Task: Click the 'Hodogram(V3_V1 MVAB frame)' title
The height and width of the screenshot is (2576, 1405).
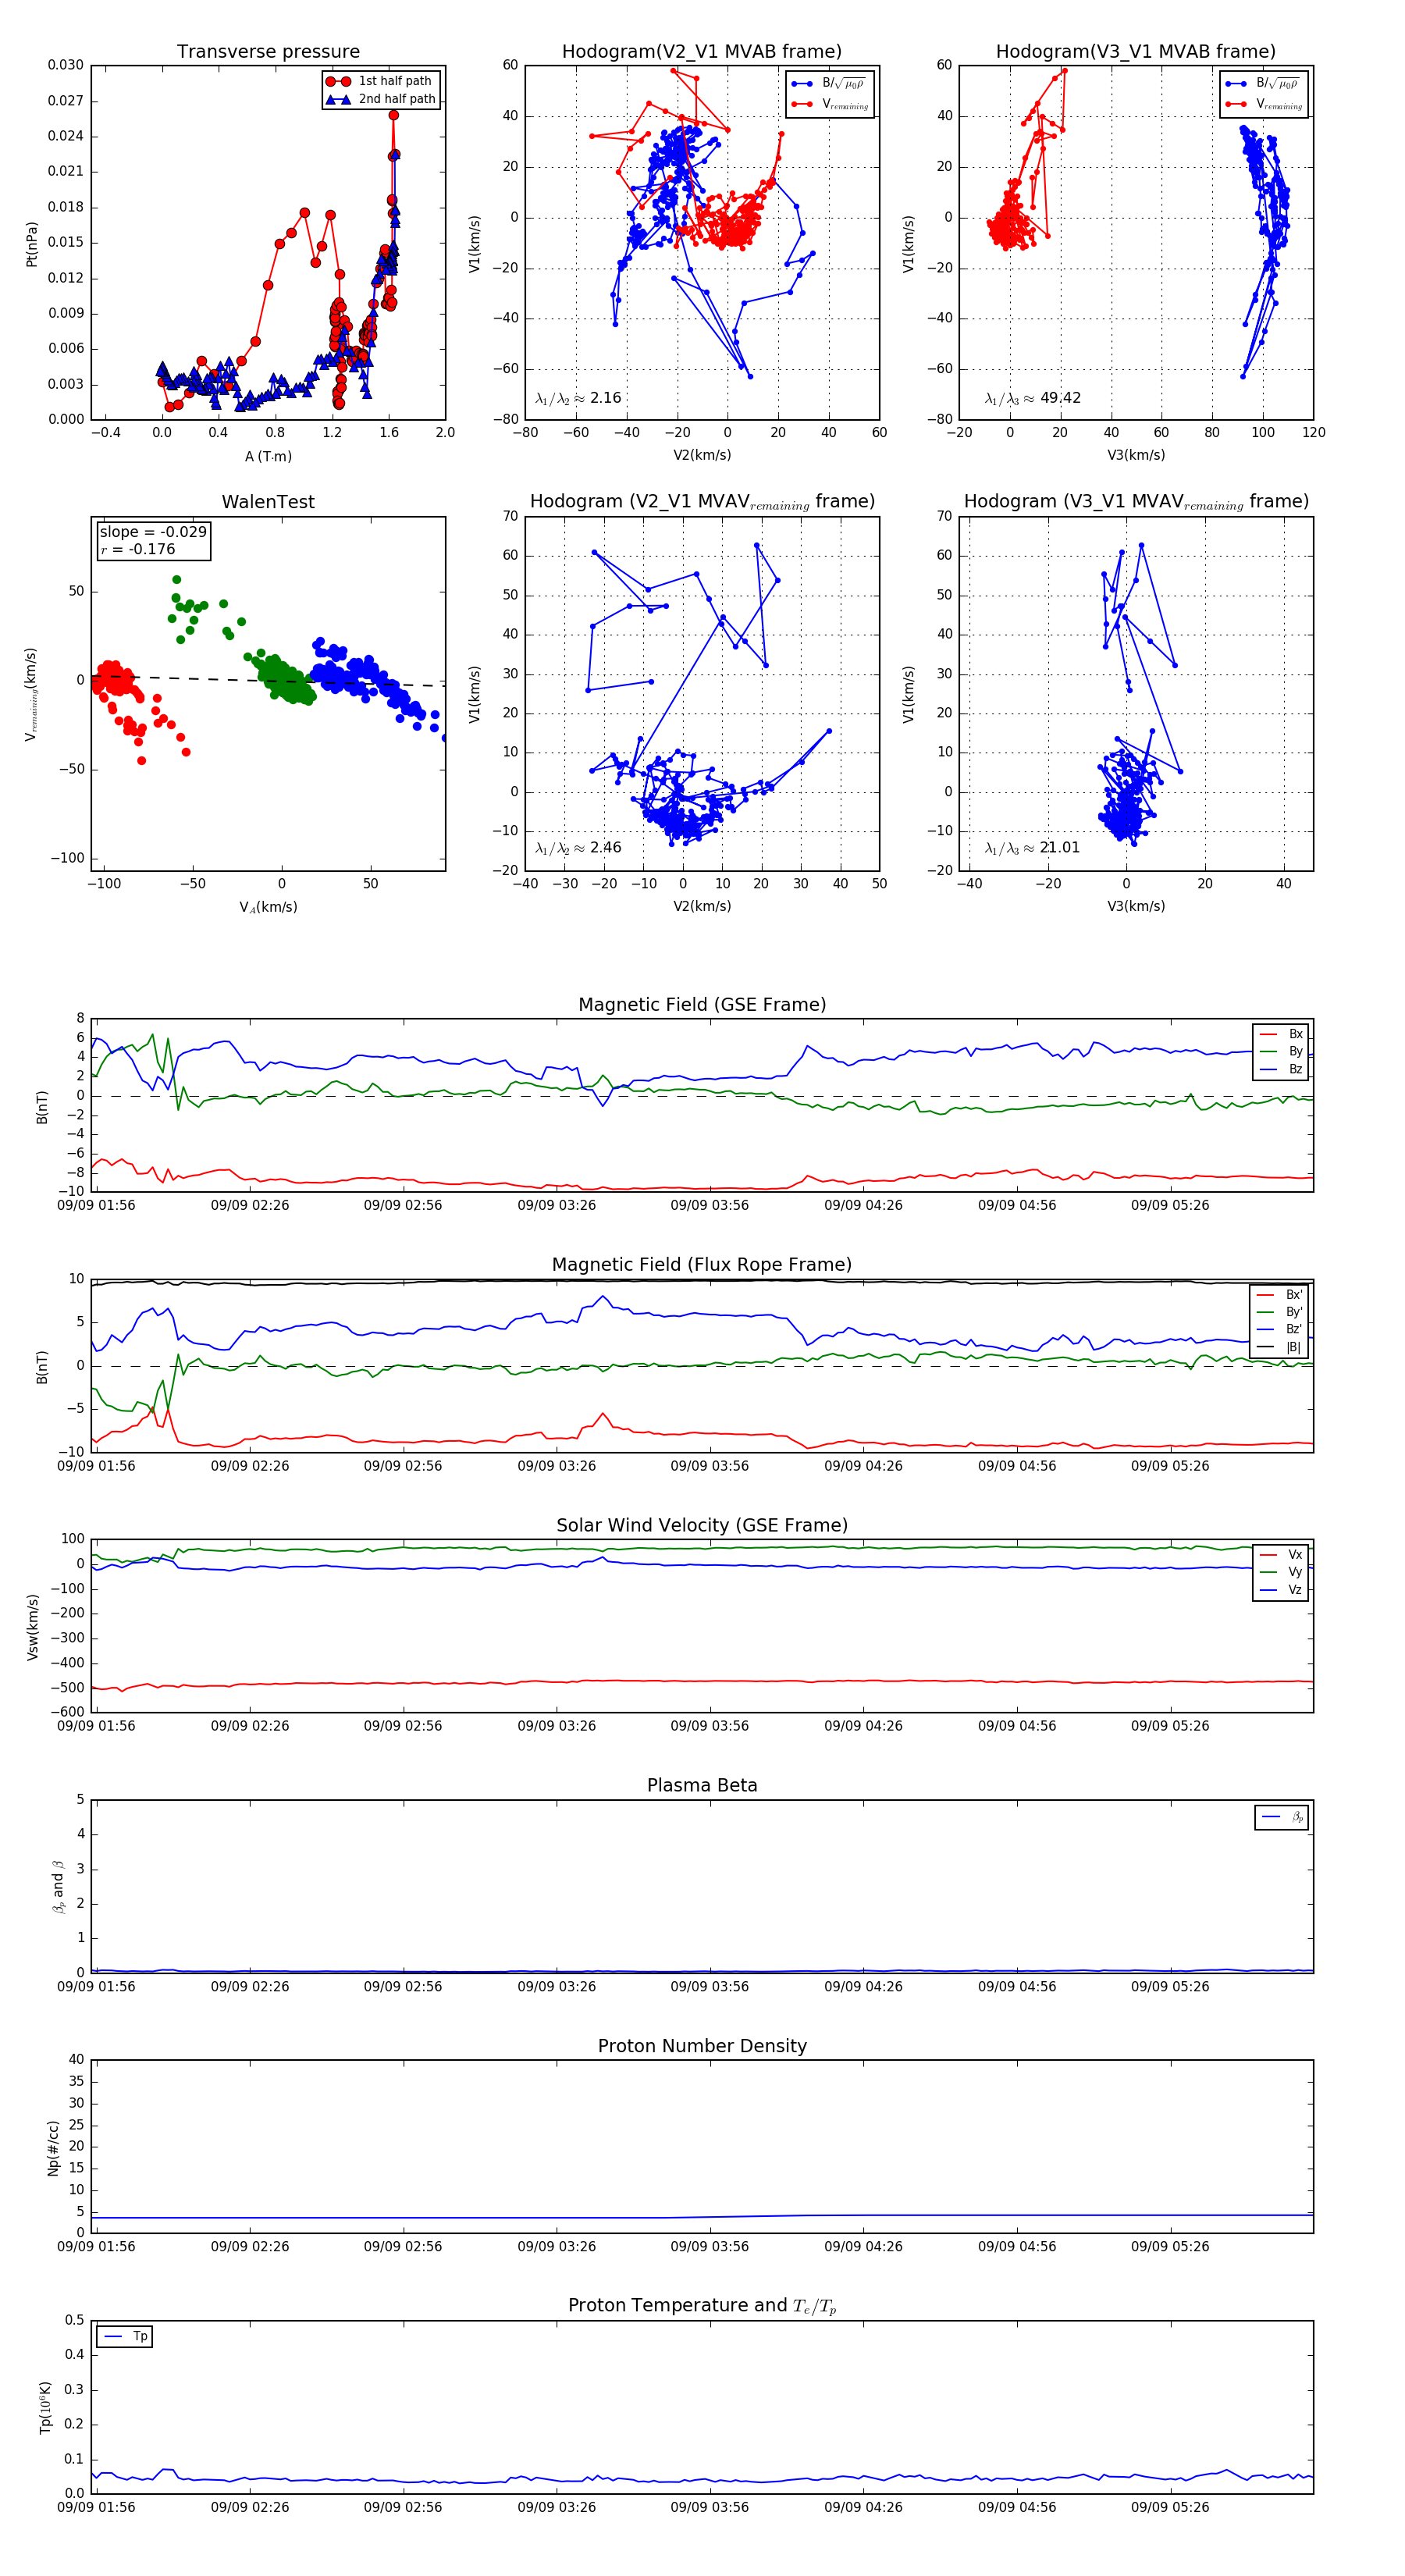Action: (x=1136, y=51)
